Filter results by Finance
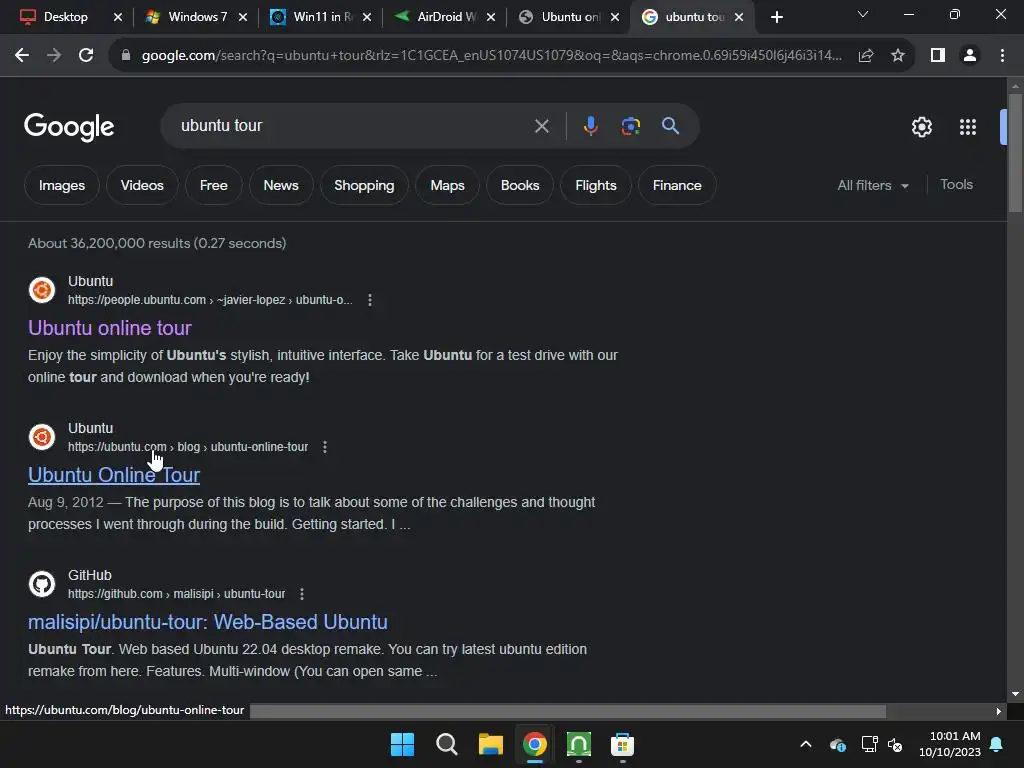Image resolution: width=1024 pixels, height=768 pixels. coord(677,185)
